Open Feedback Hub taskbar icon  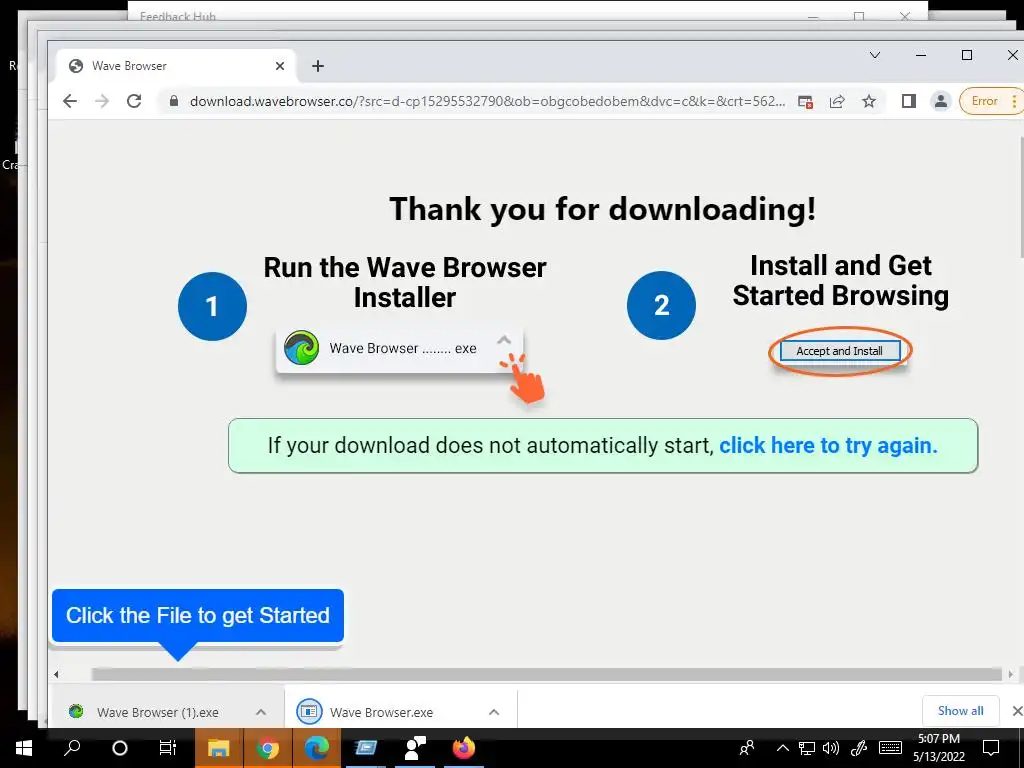coord(415,748)
